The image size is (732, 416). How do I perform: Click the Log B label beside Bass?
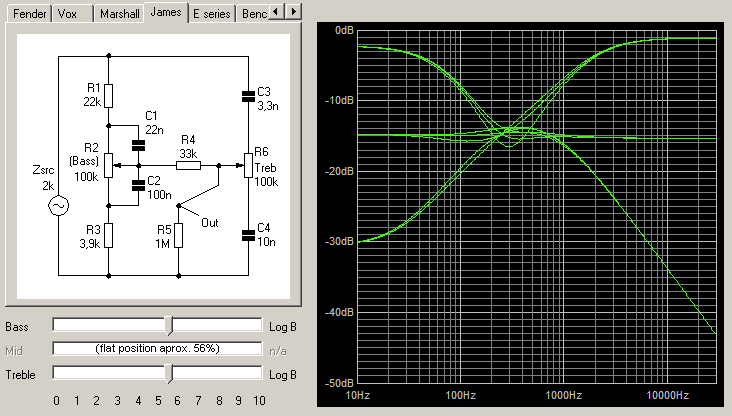pyautogui.click(x=283, y=327)
